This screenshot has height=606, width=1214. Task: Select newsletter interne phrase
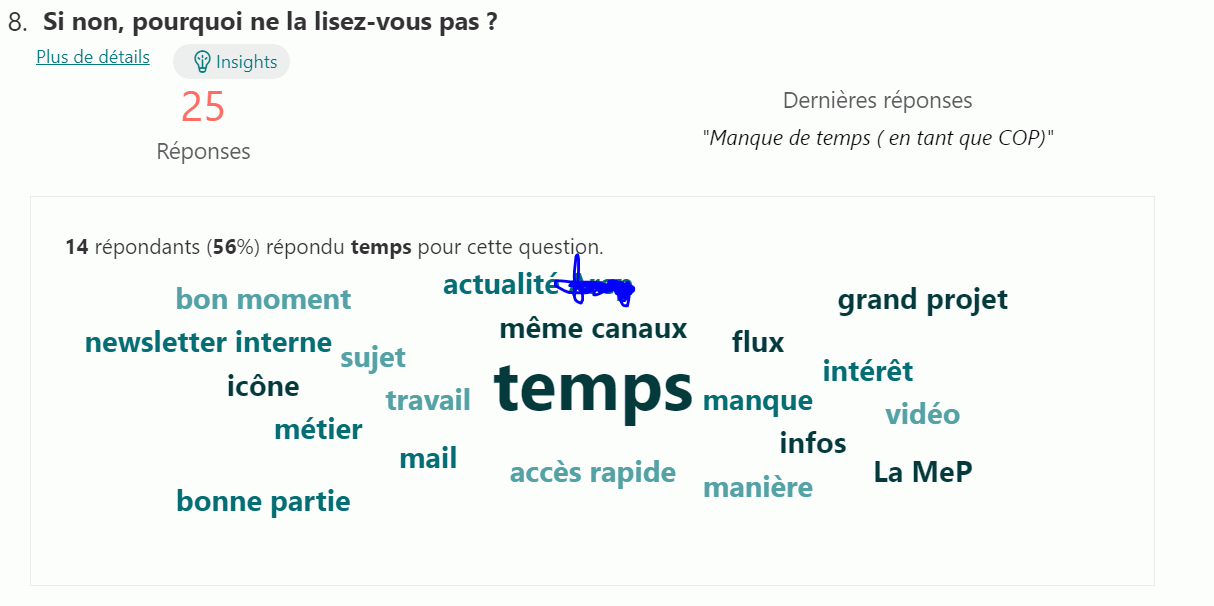208,342
